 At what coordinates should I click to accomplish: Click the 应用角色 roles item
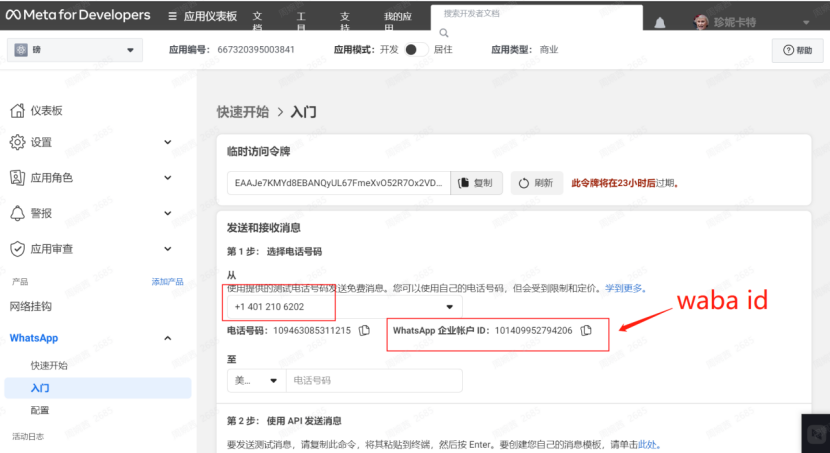pyautogui.click(x=50, y=178)
